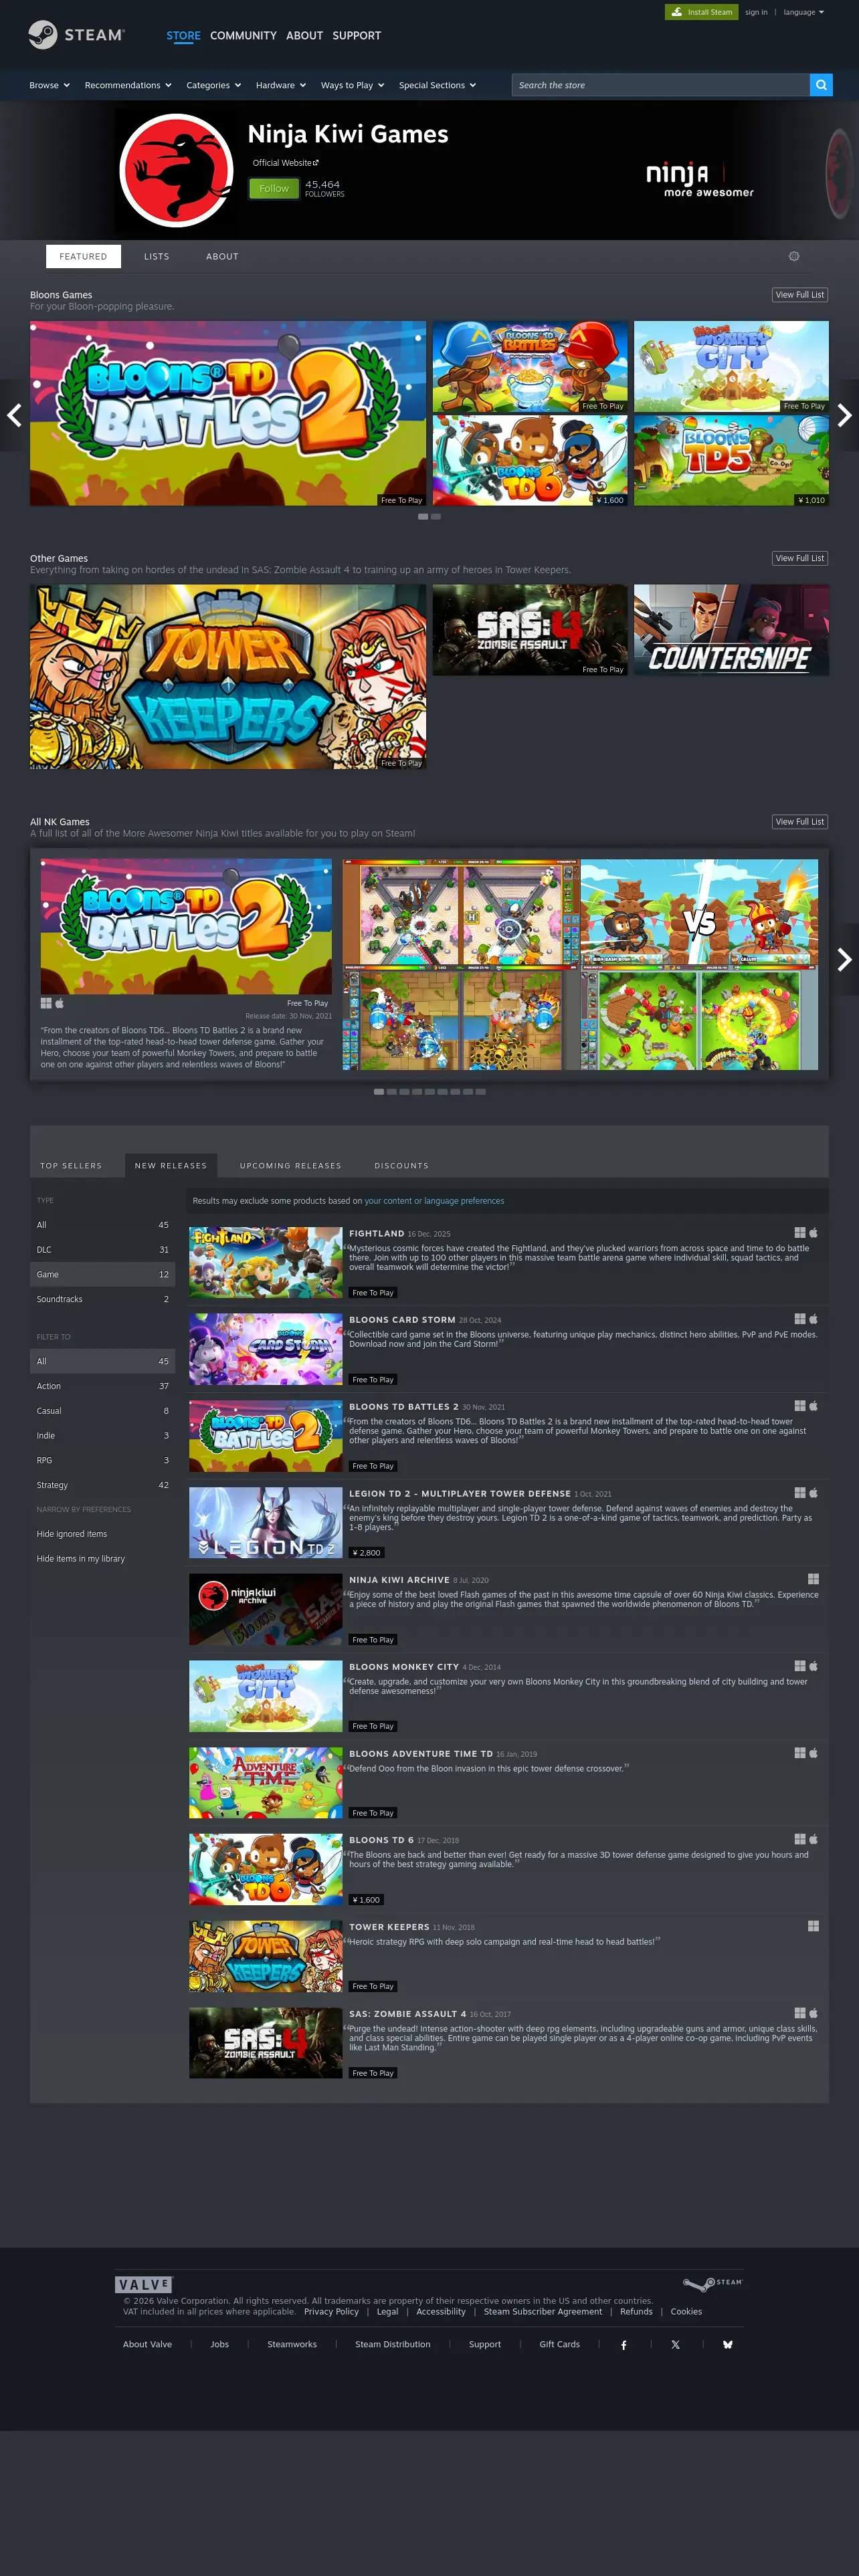Click the Valve logo in the footer

(x=144, y=2285)
